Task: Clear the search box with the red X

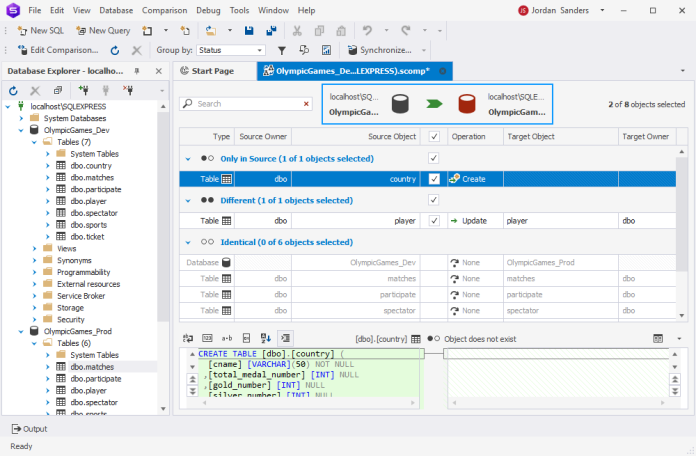Action: [306, 104]
